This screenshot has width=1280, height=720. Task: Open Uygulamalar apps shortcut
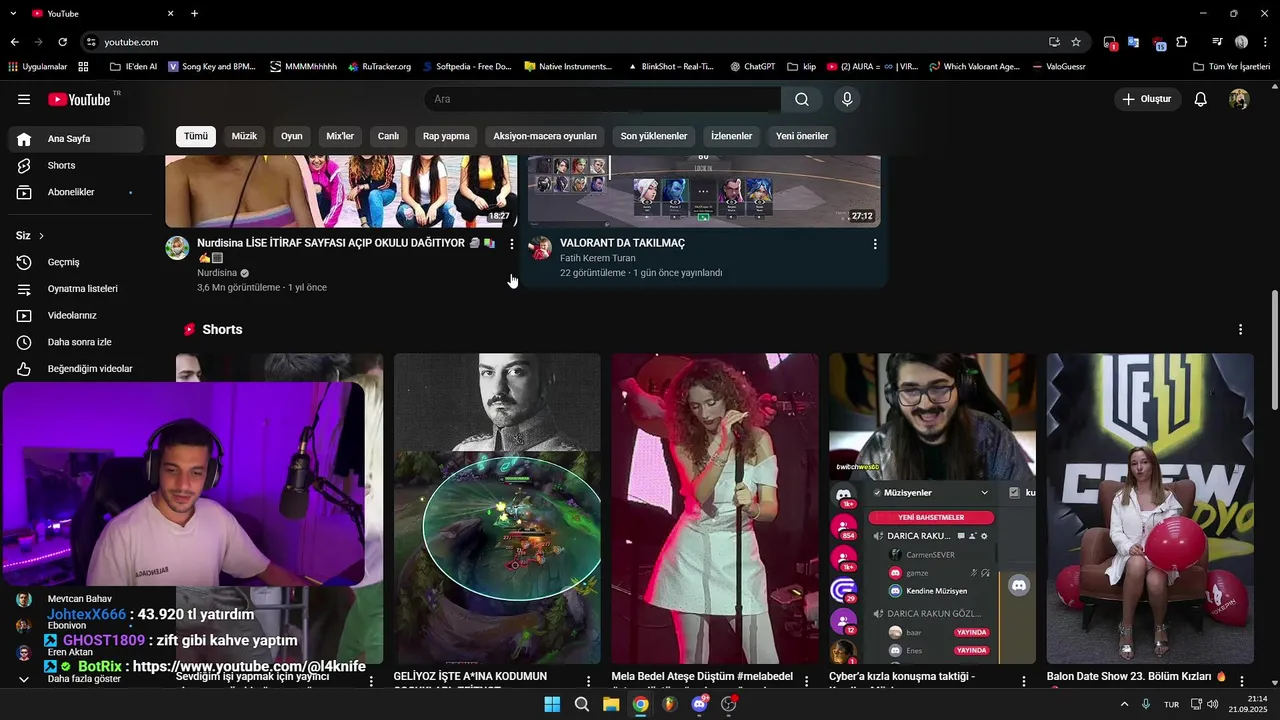(x=37, y=67)
